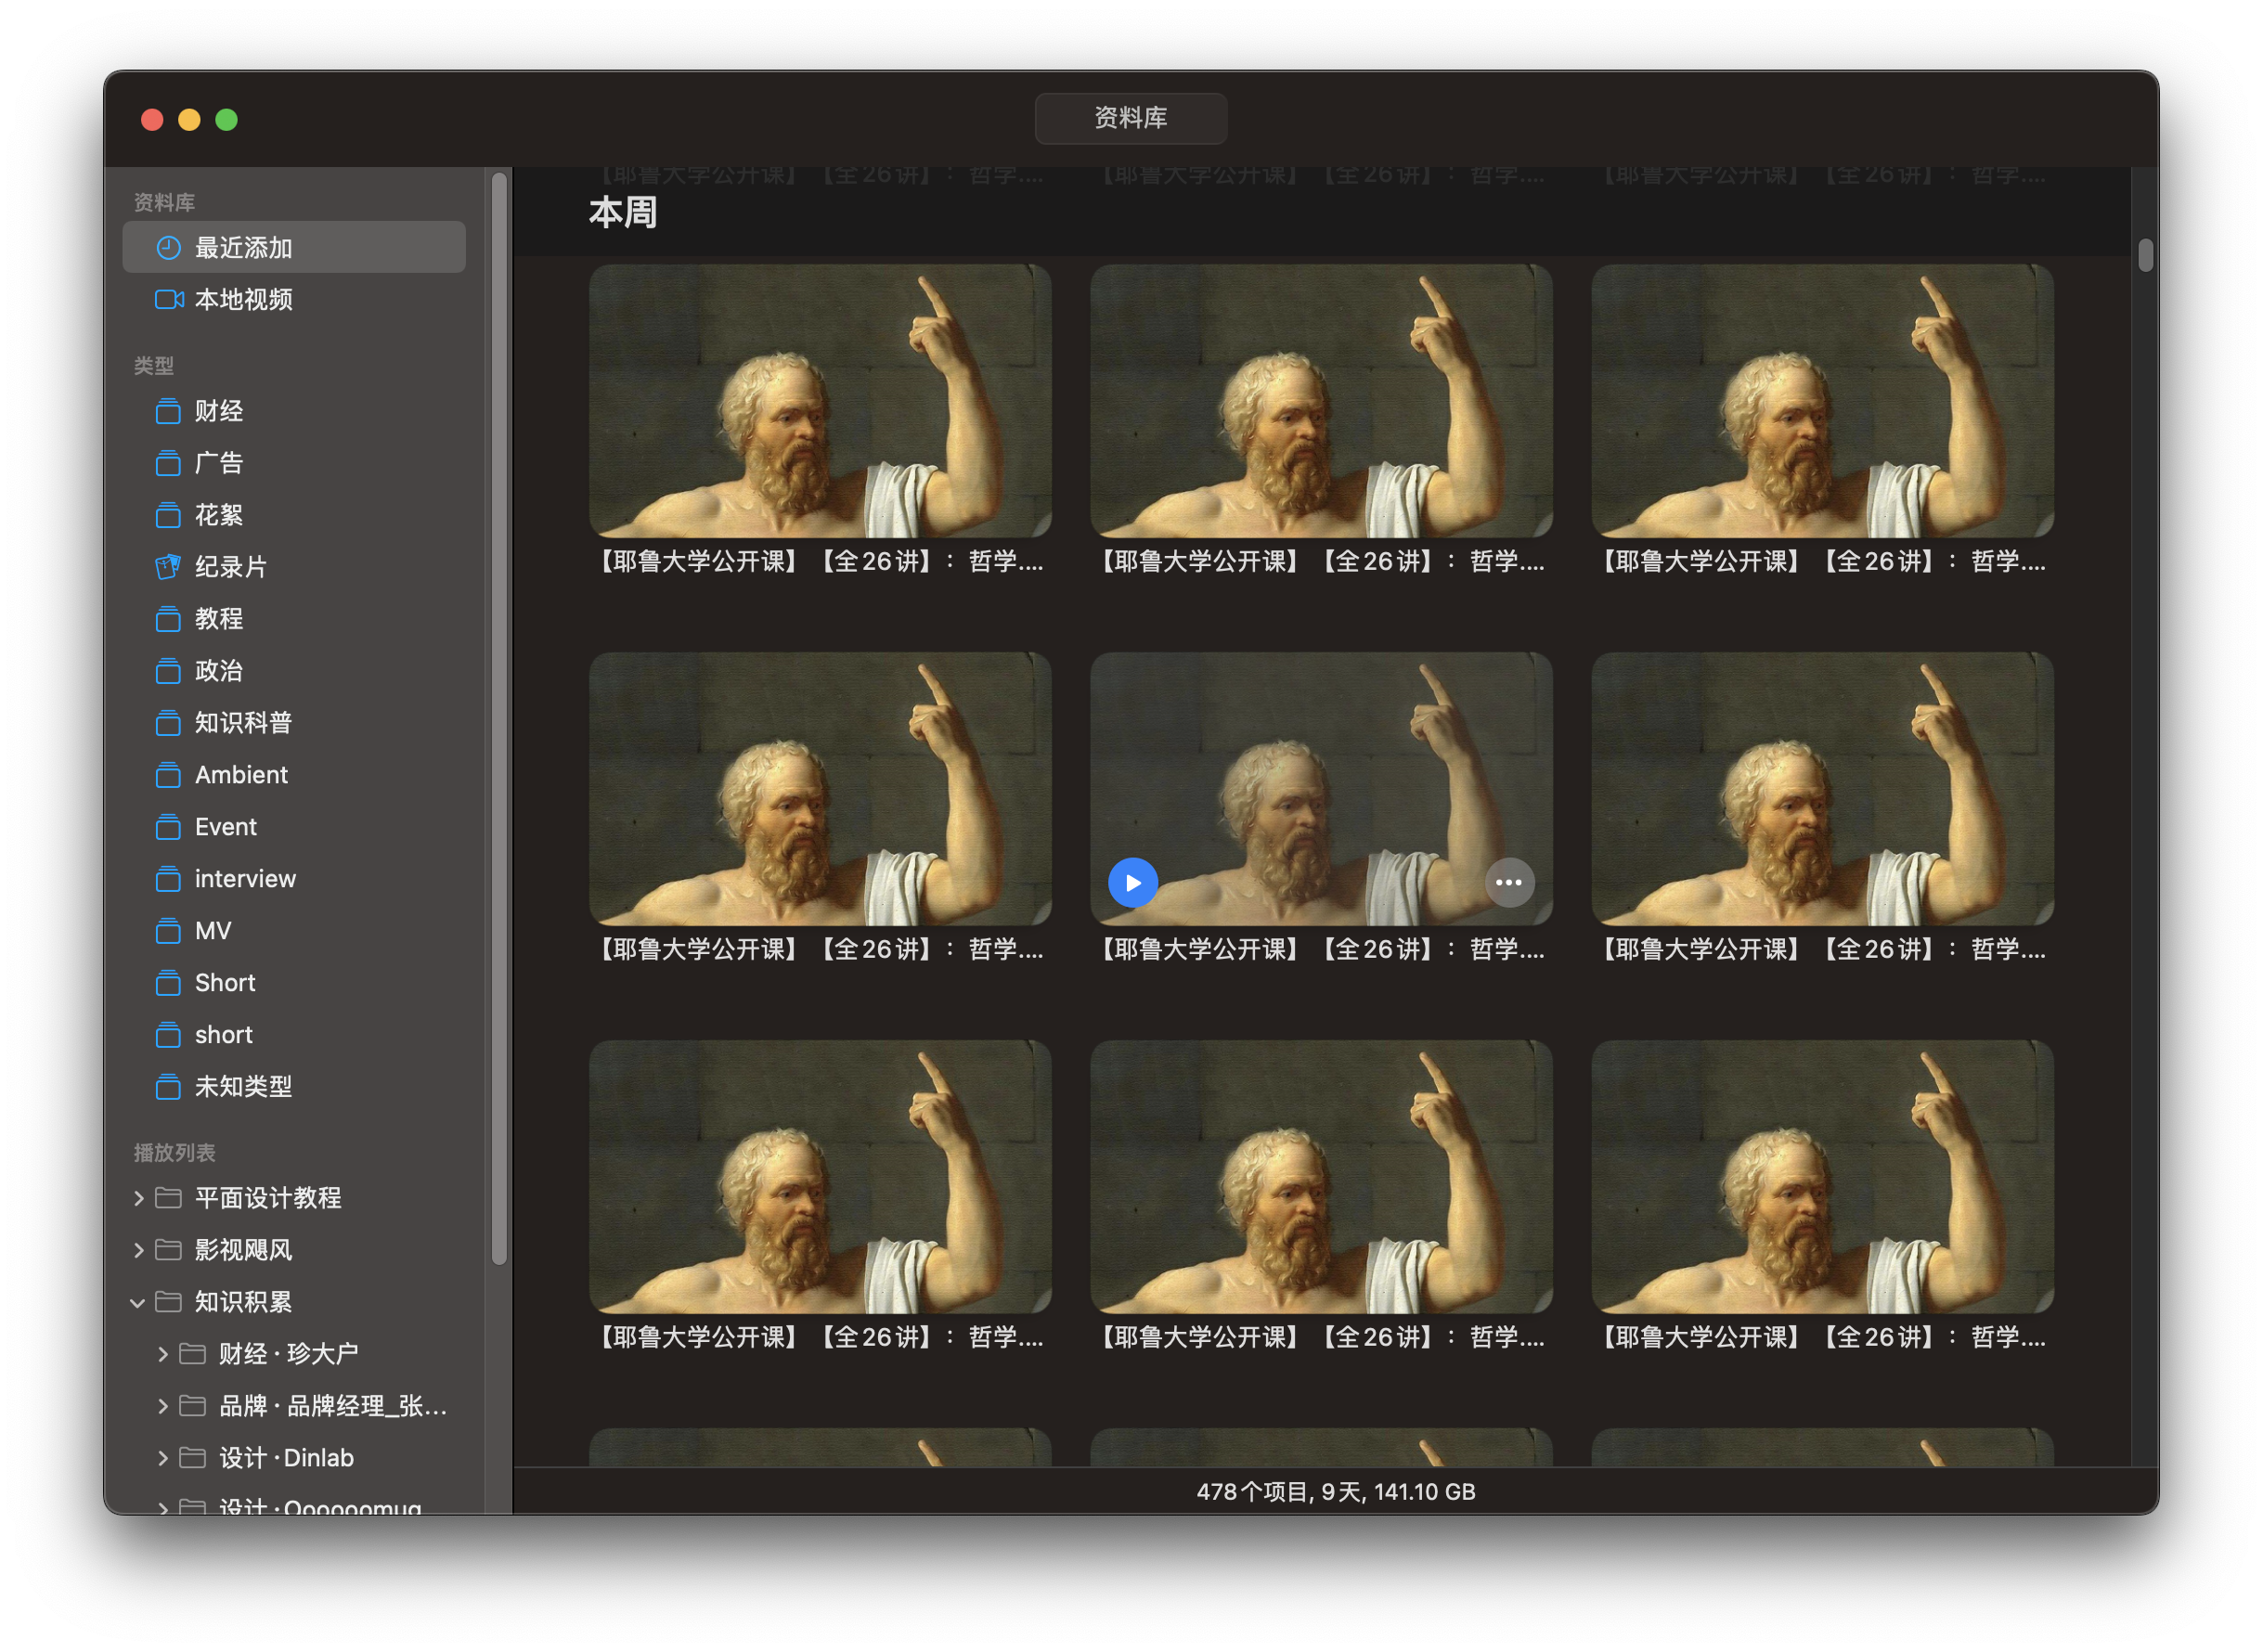The height and width of the screenshot is (1652, 2263).
Task: Select the 未知类型 category
Action: point(242,1087)
